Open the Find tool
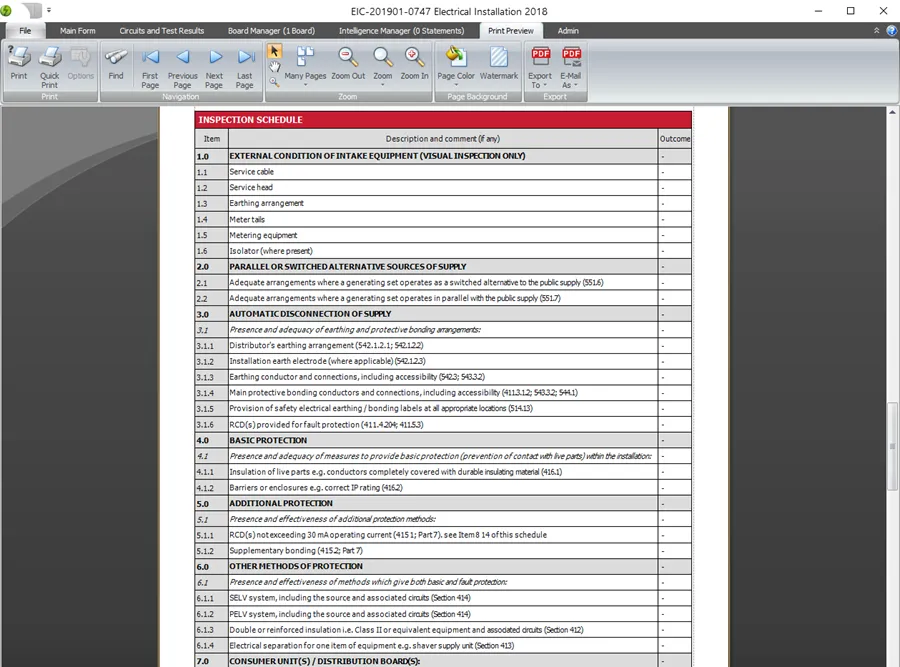This screenshot has width=900, height=667. (x=116, y=62)
